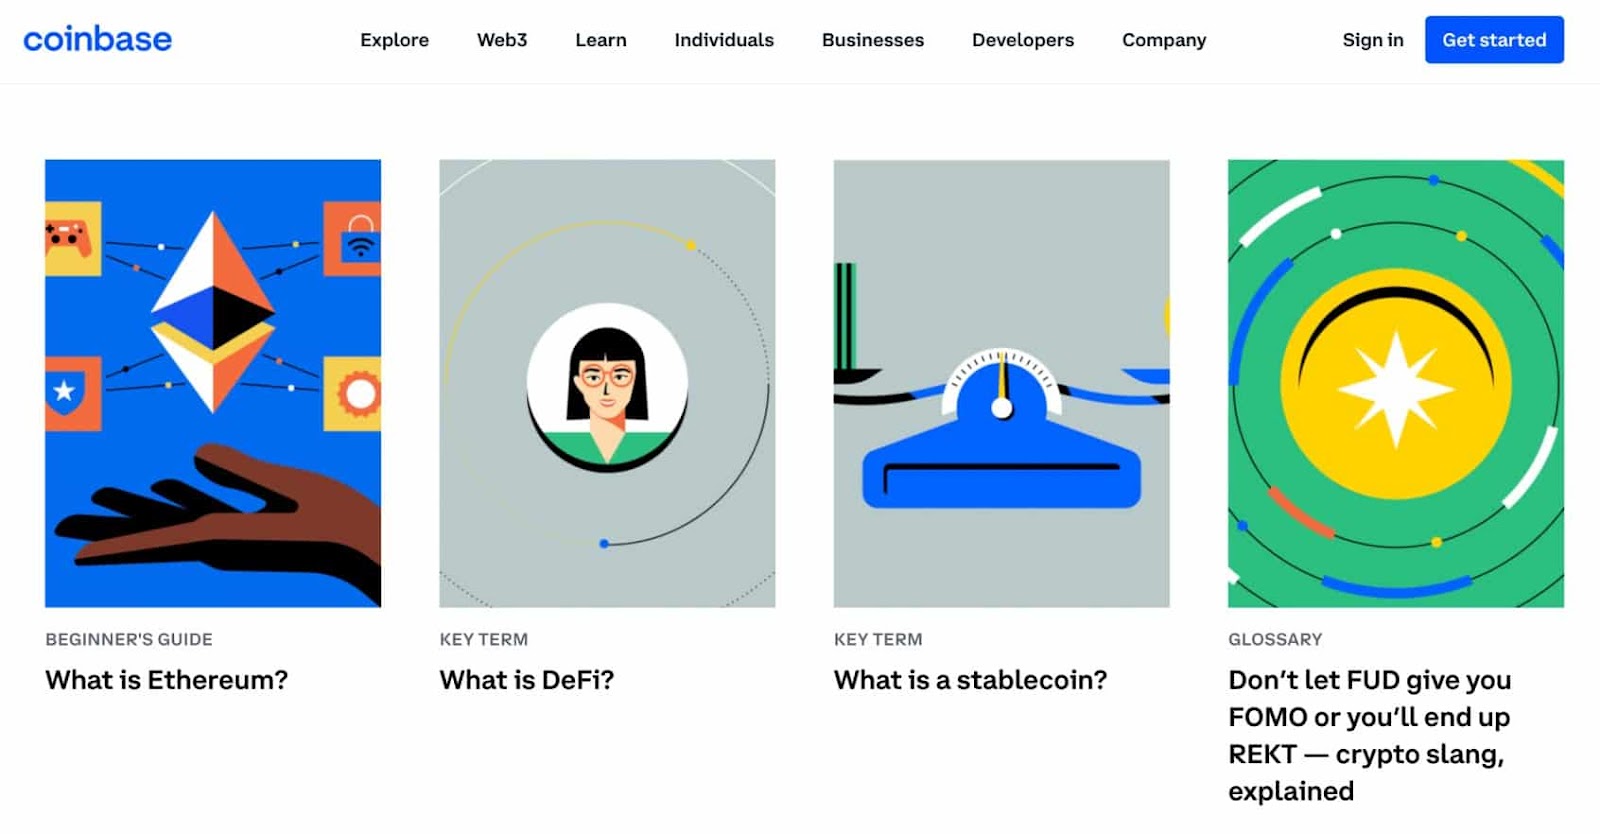Click the gear icon in Ethereum illustration
This screenshot has height=834, width=1600.
(x=356, y=394)
